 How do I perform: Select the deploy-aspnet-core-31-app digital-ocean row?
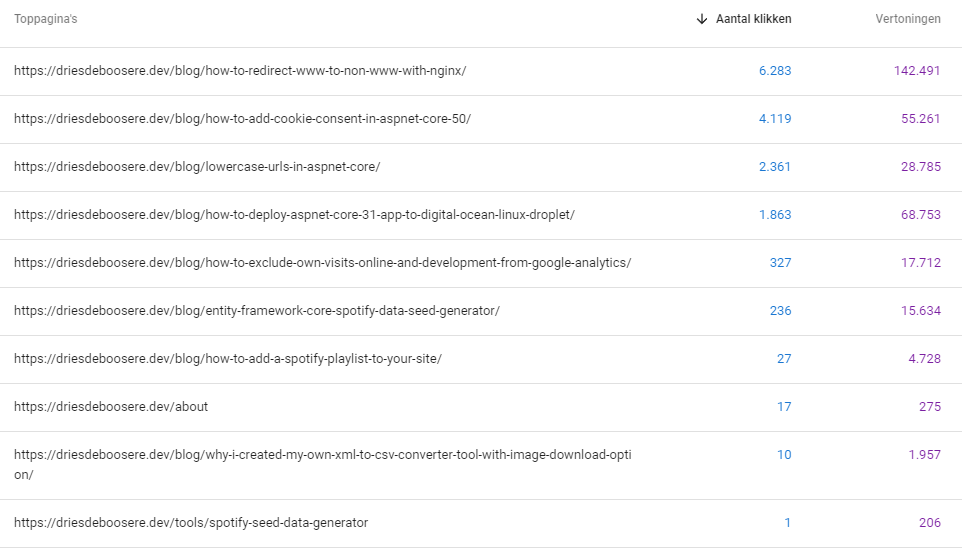(x=481, y=215)
